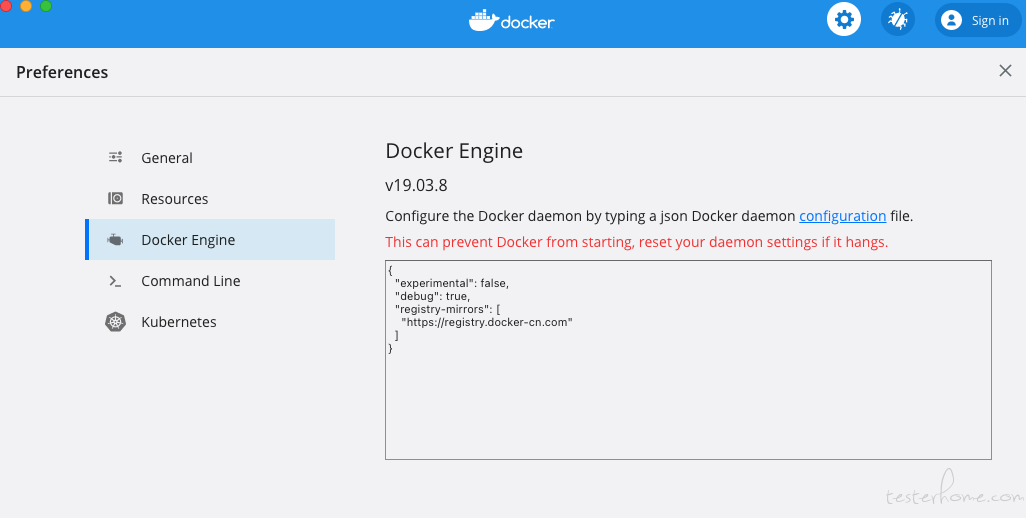The image size is (1026, 518).
Task: Place cursor on the "debug": true line
Action: (433, 296)
